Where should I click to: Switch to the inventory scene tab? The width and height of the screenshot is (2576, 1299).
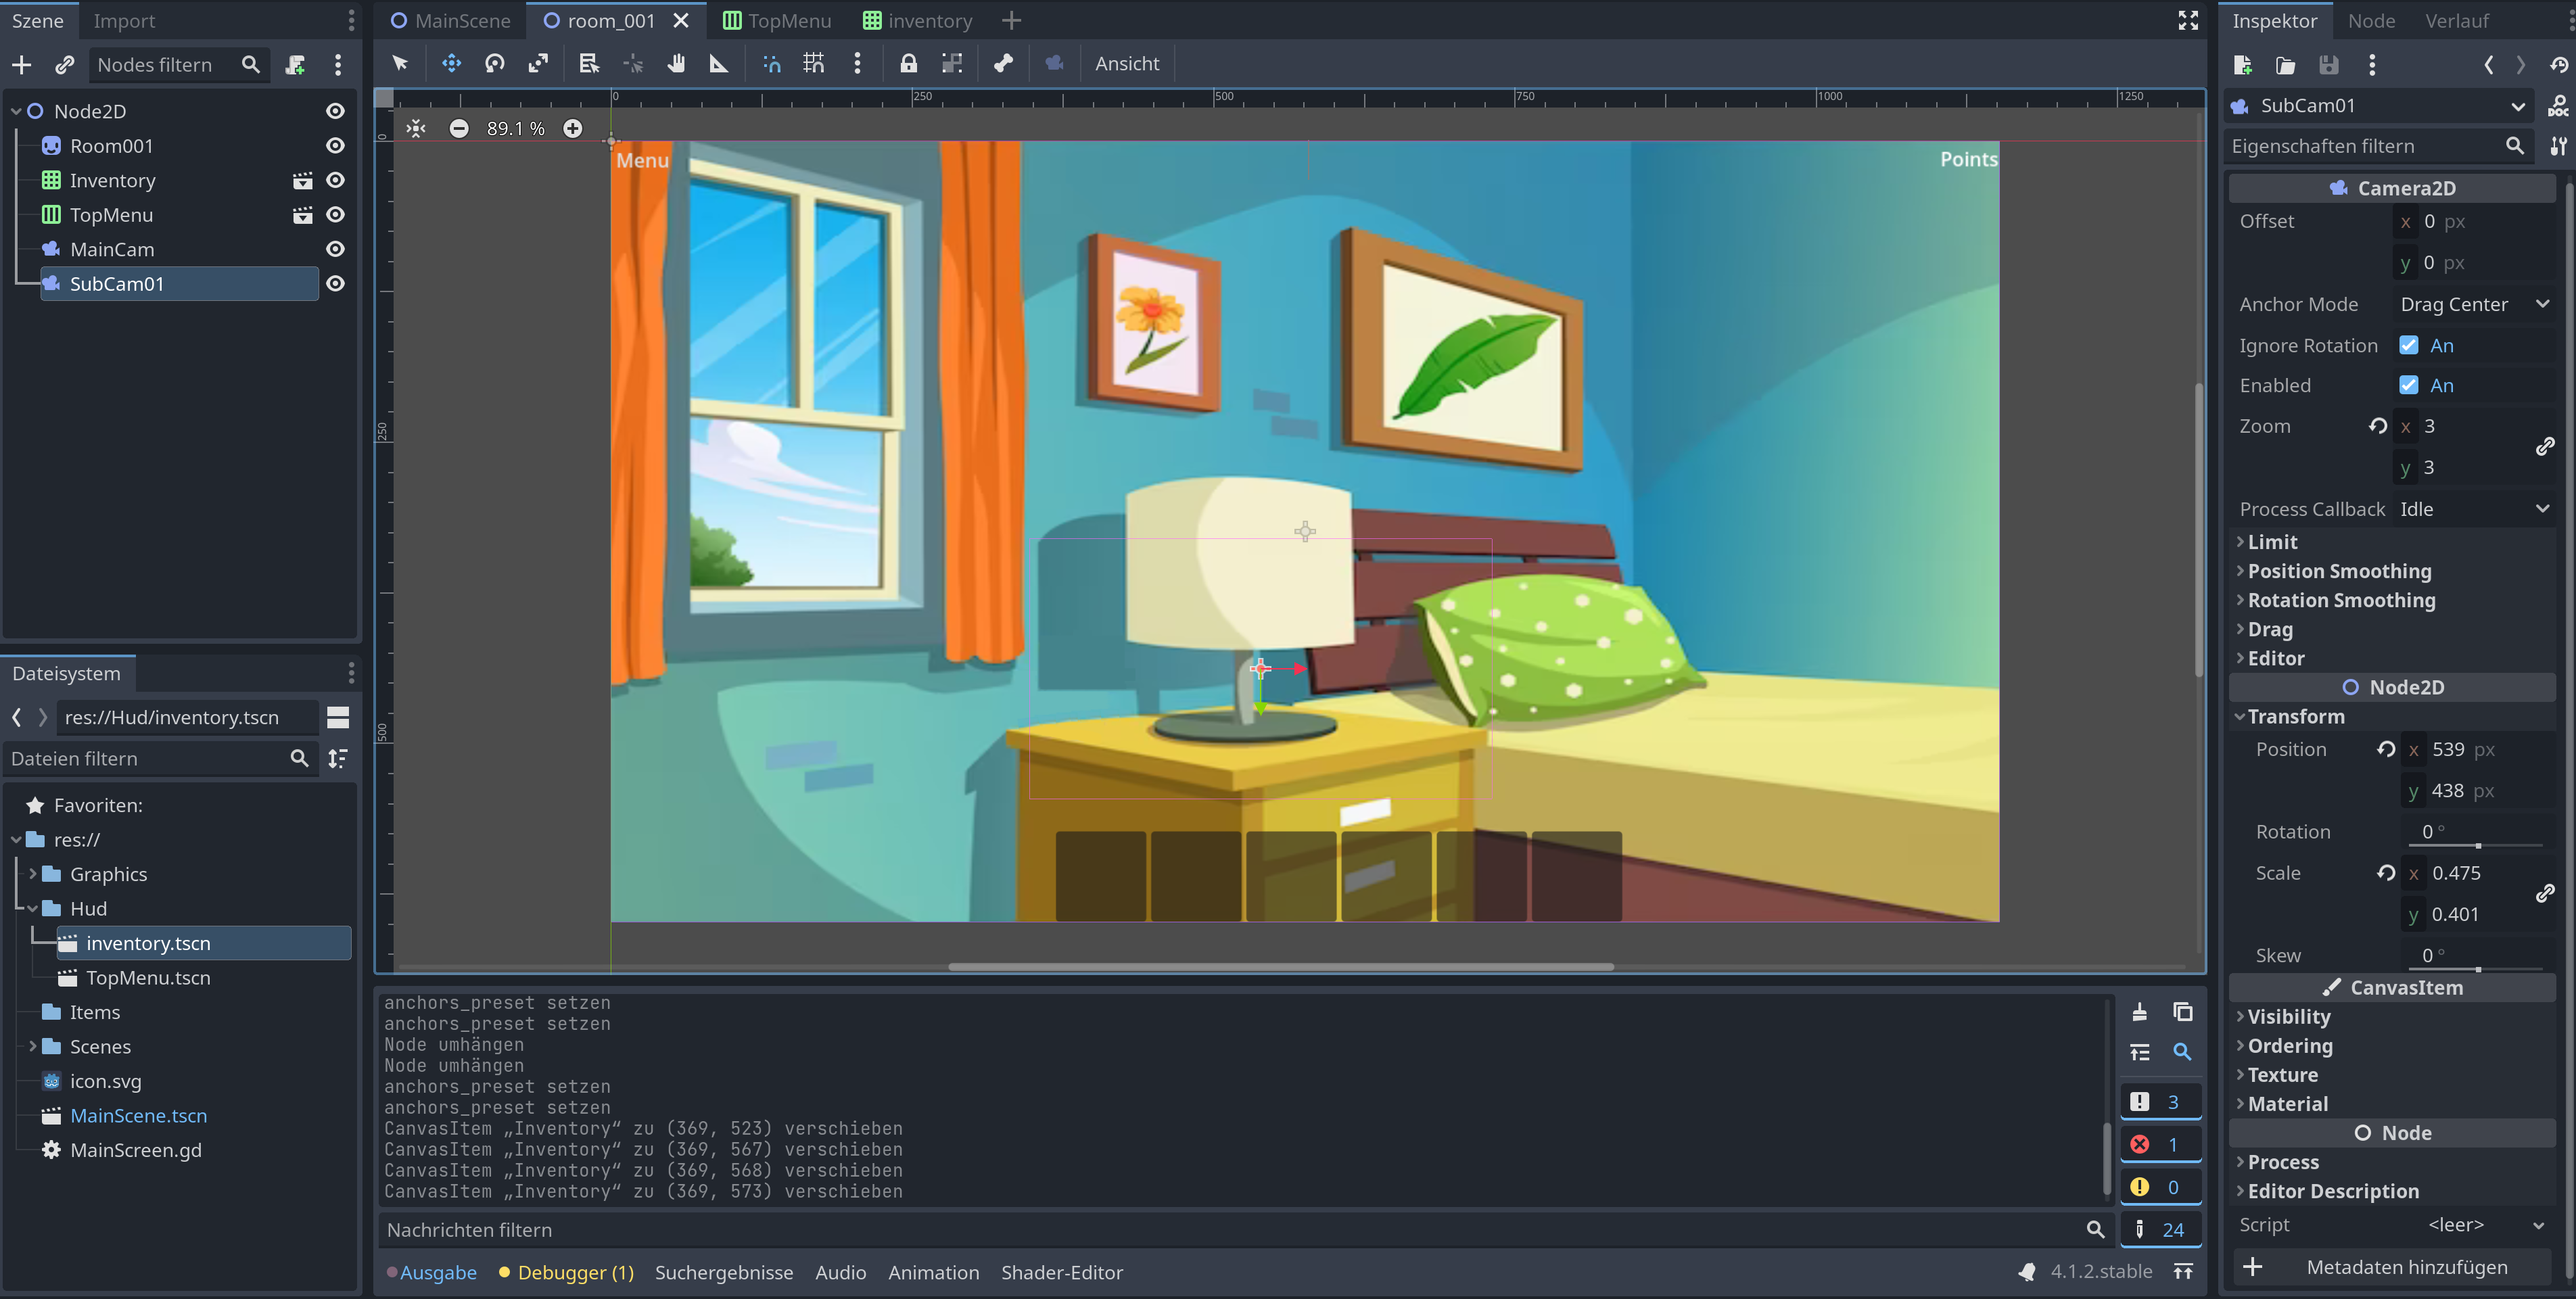pyautogui.click(x=917, y=20)
